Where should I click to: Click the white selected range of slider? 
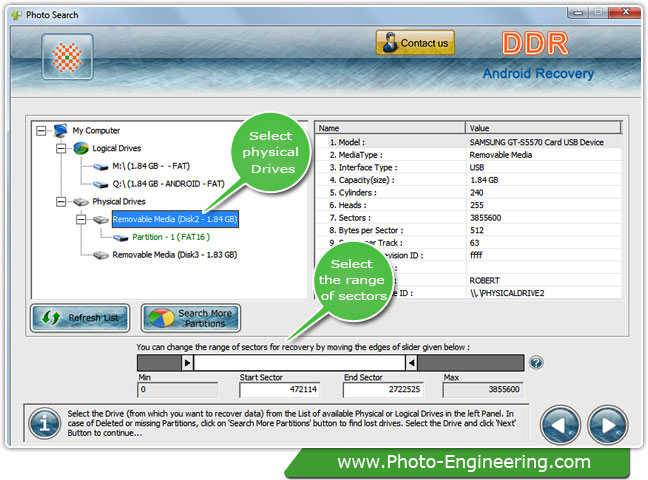(x=299, y=363)
